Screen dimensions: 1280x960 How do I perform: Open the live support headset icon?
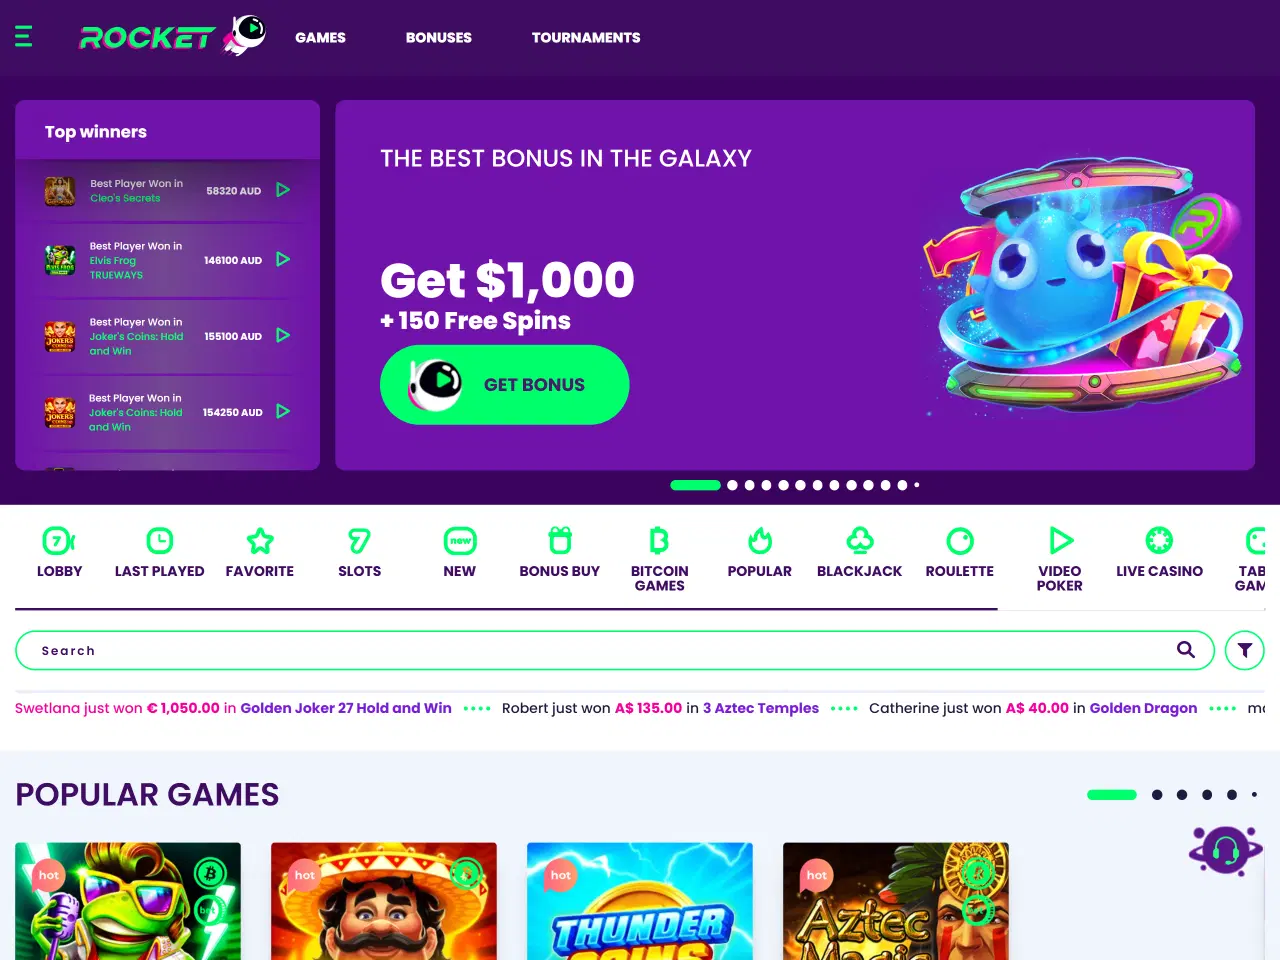pos(1225,851)
